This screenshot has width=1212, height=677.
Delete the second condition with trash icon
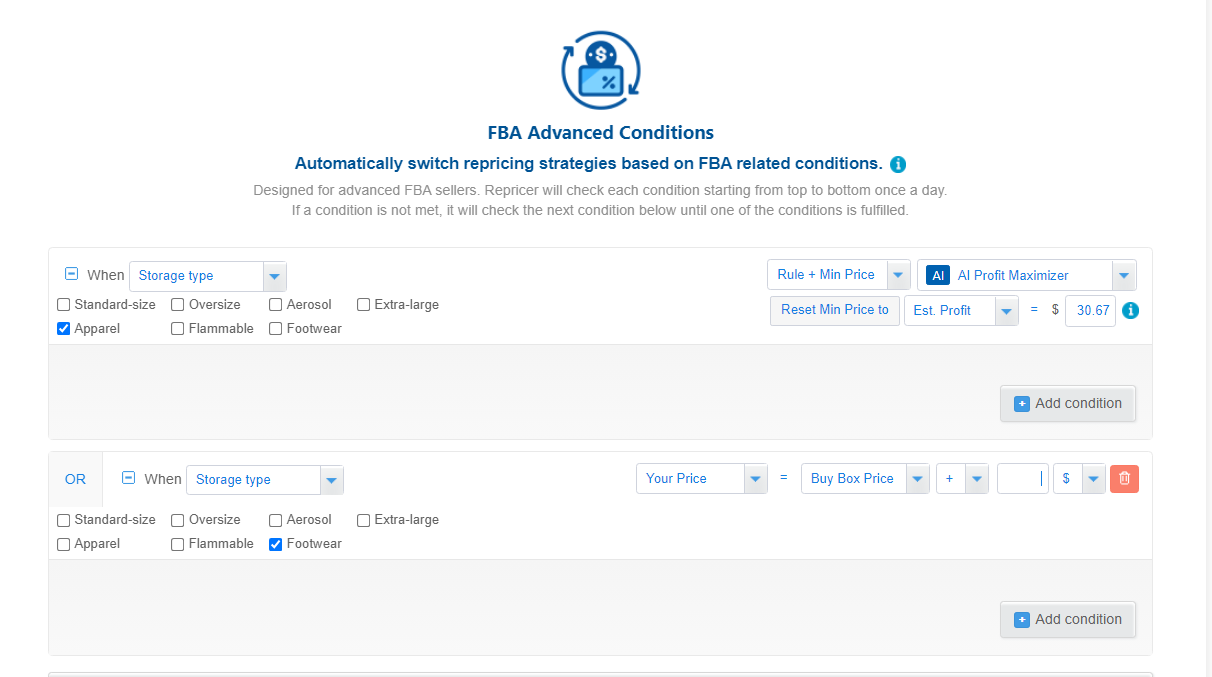[x=1124, y=479]
